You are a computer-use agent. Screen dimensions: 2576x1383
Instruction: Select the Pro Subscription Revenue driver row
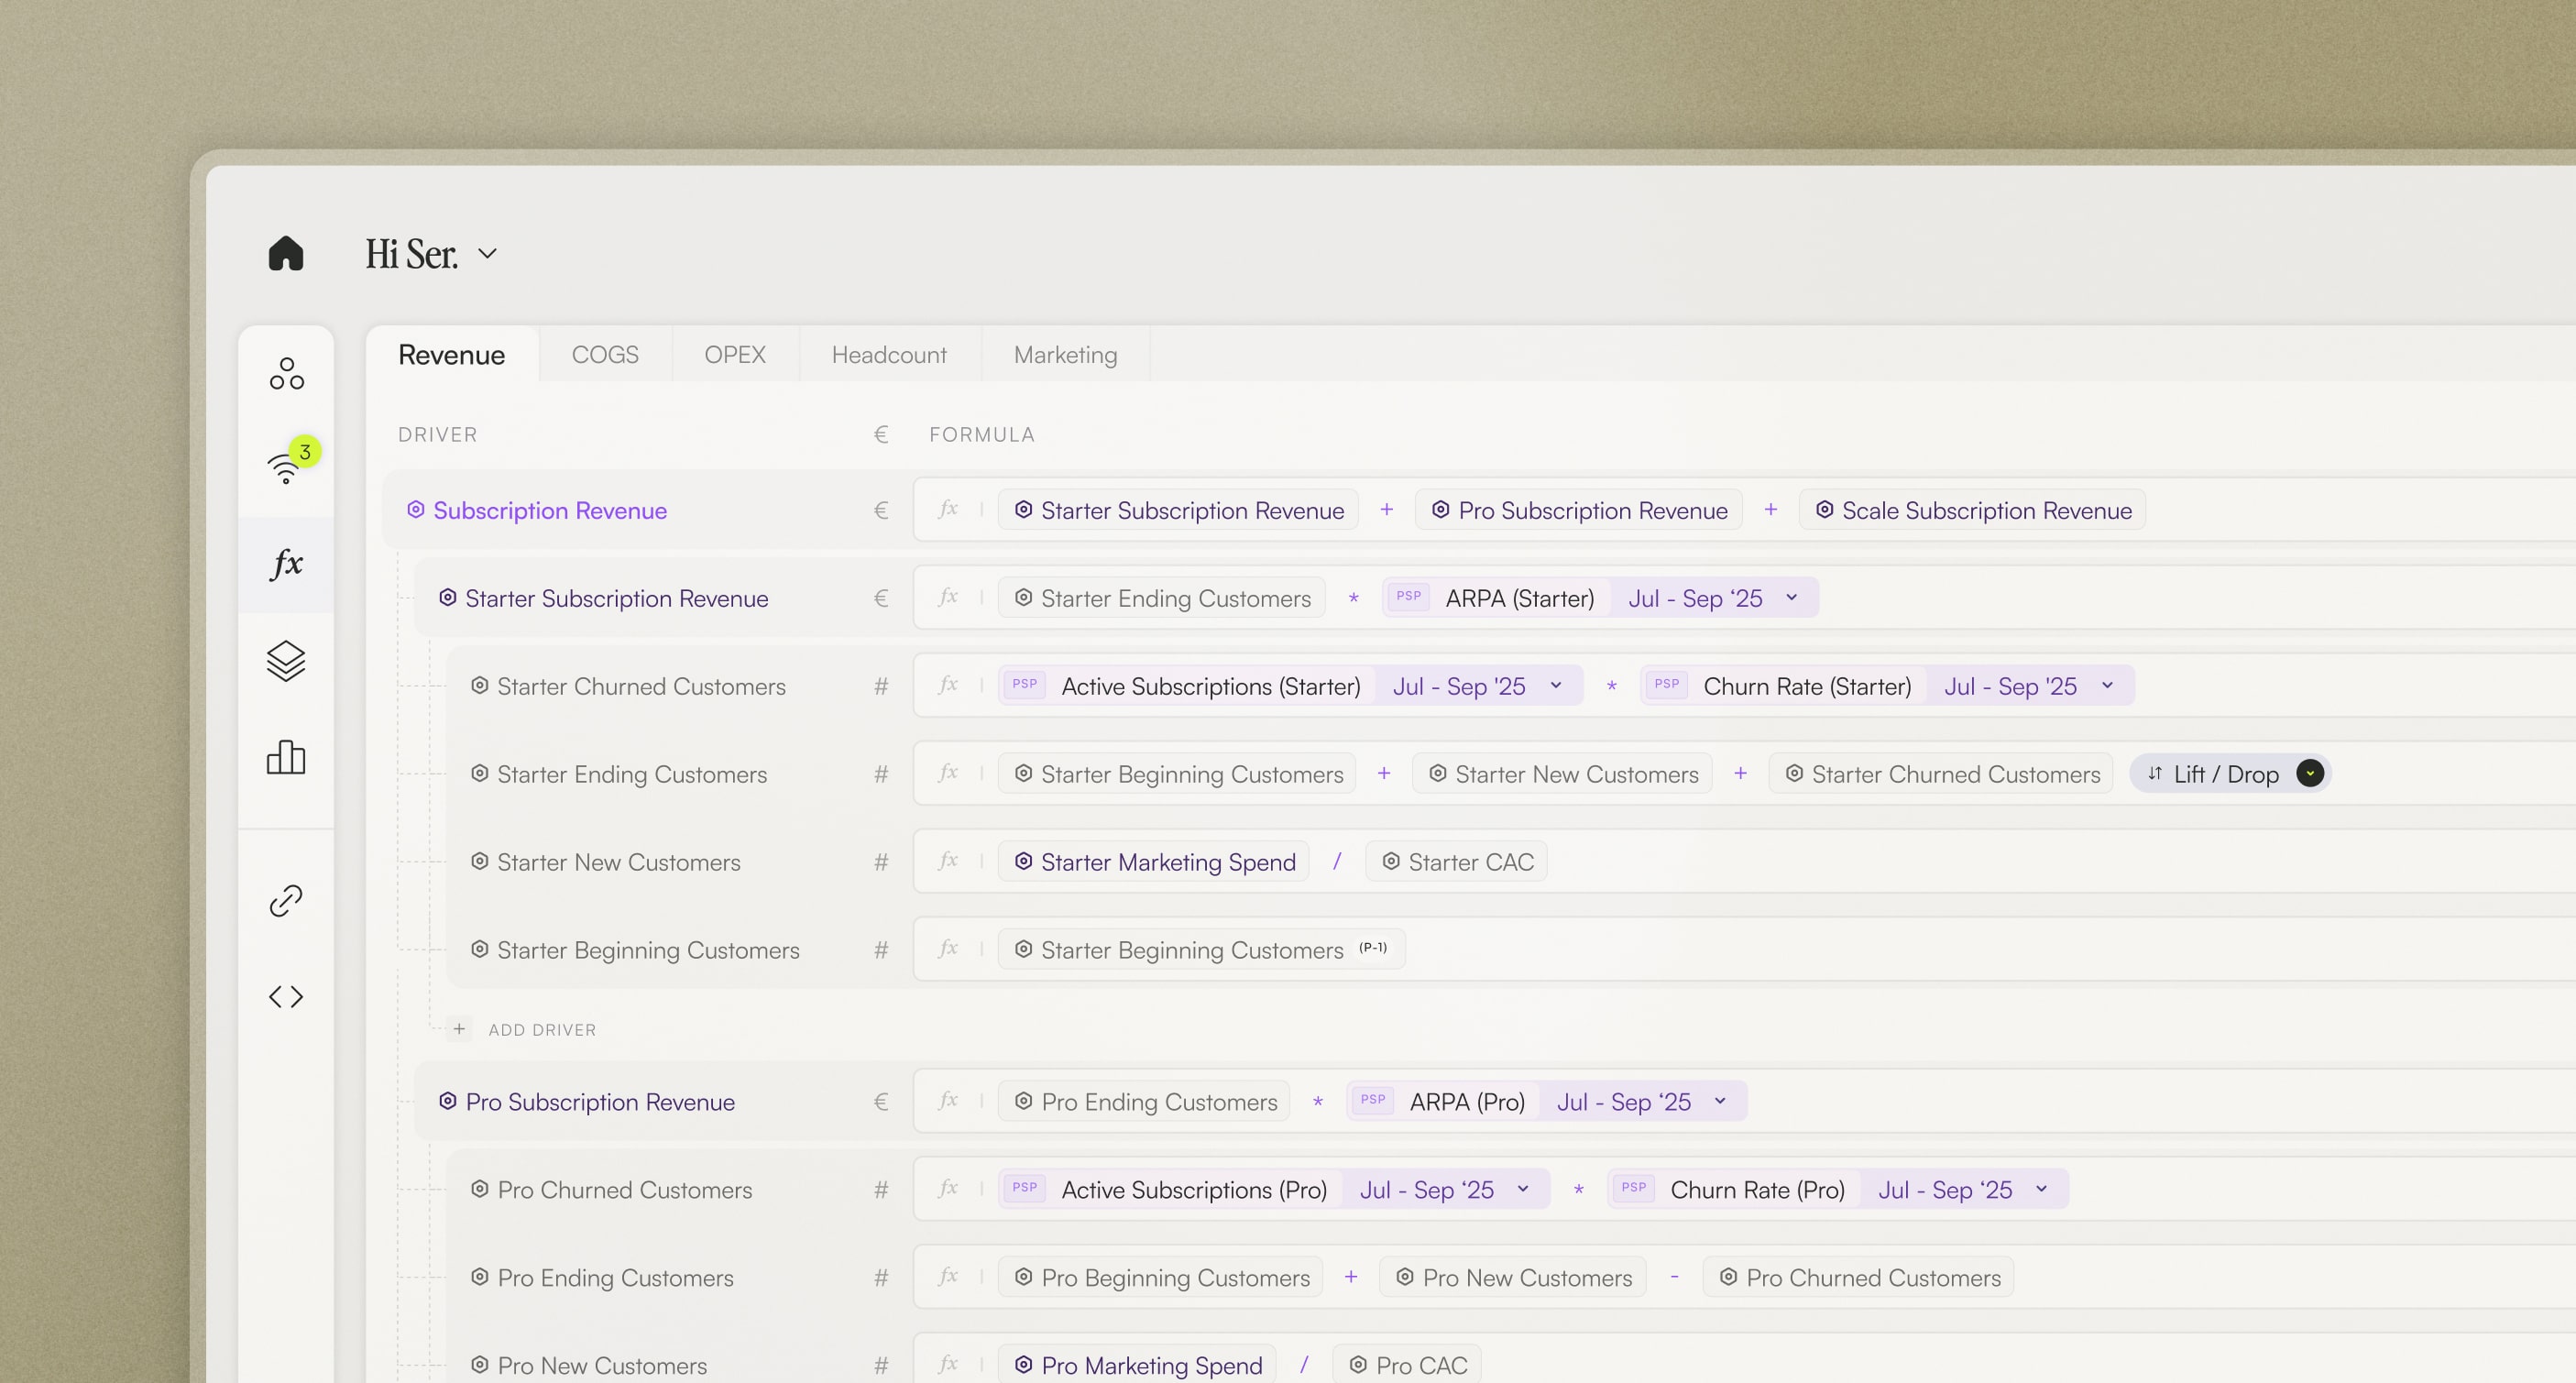coord(600,1102)
